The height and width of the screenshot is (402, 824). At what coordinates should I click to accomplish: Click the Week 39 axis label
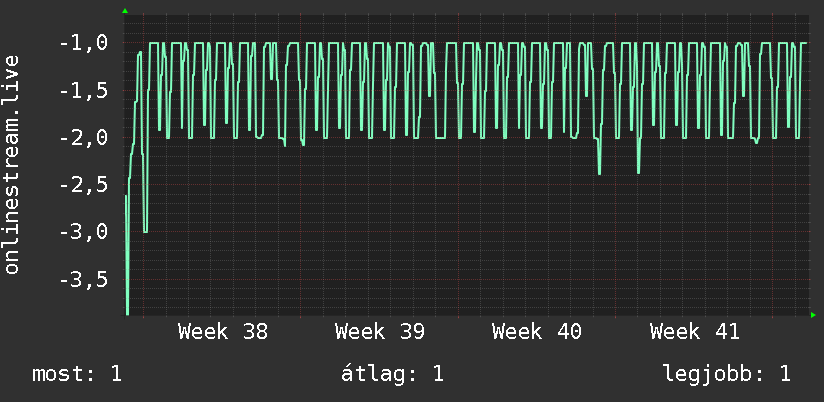[380, 332]
